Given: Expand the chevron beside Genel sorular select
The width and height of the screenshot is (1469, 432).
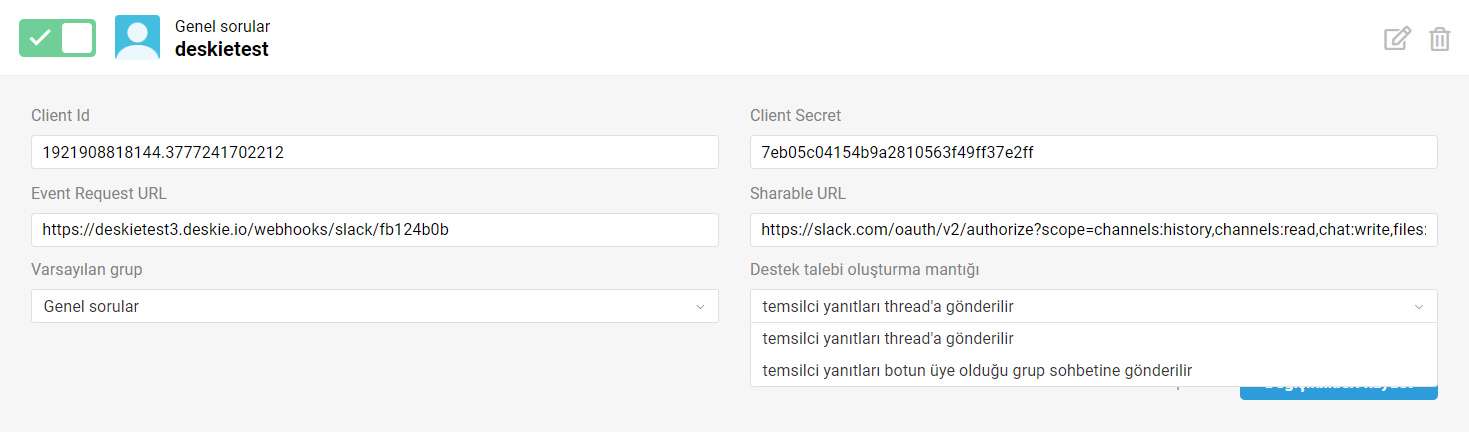Looking at the screenshot, I should tap(700, 307).
